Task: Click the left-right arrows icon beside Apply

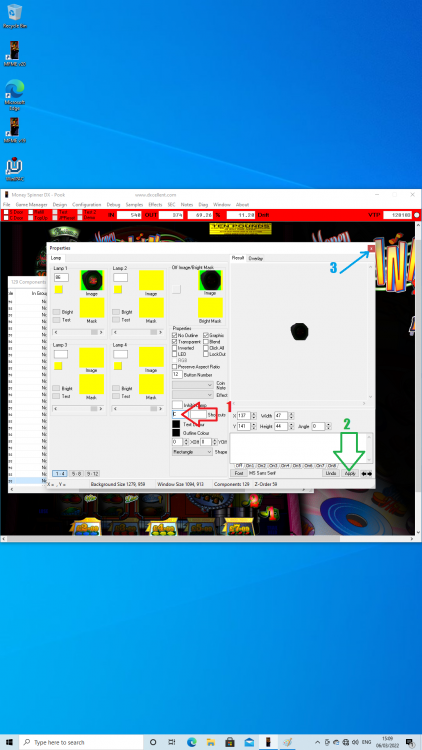Action: (366, 474)
